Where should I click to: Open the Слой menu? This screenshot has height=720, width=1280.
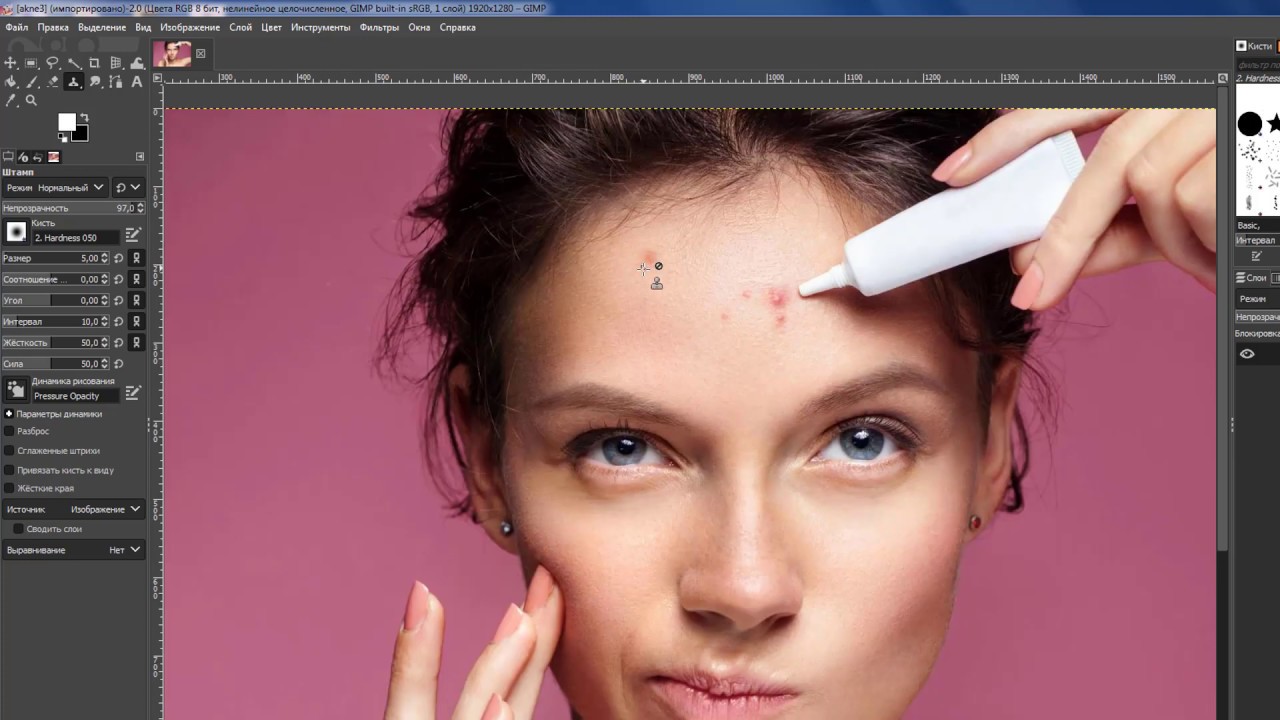(240, 27)
